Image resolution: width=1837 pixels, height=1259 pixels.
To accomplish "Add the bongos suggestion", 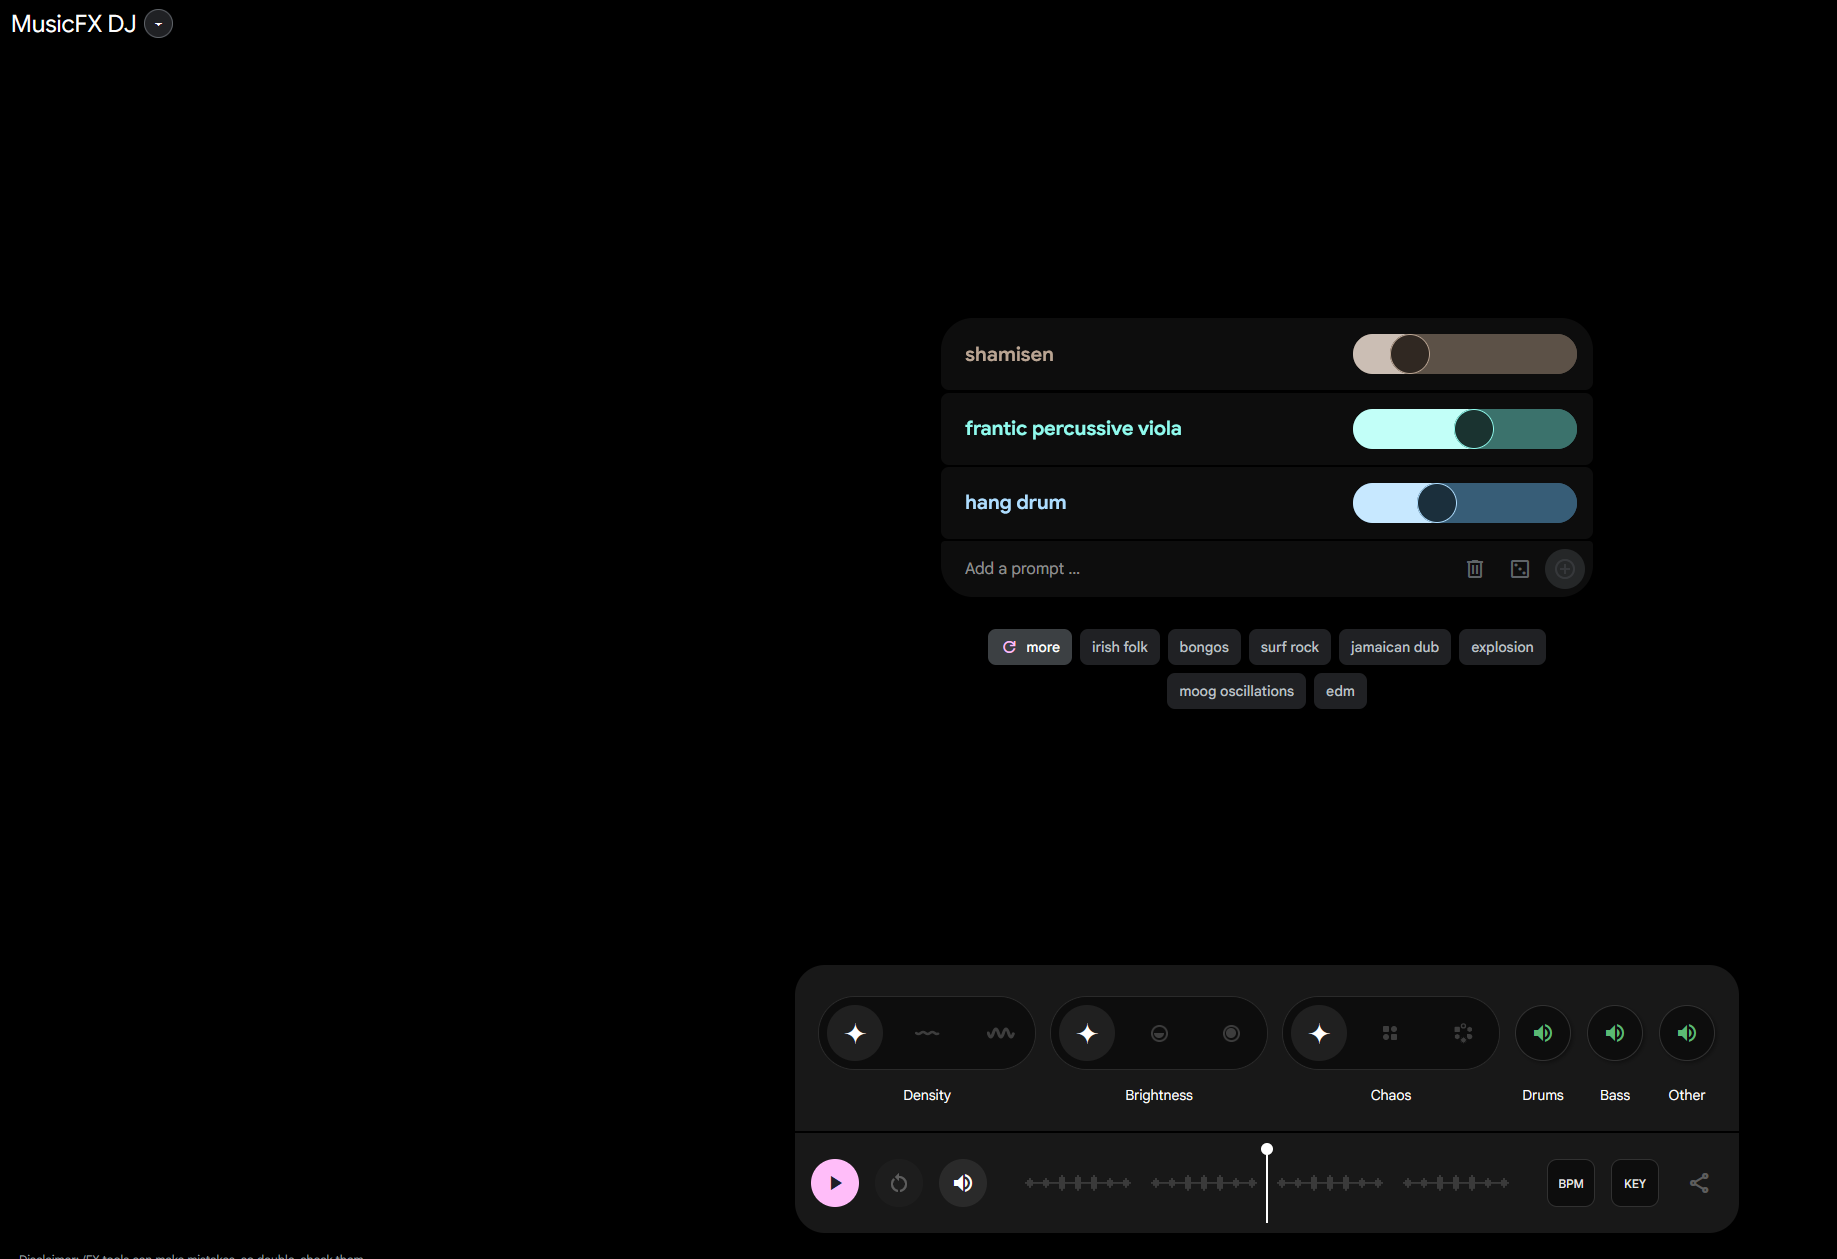I will pyautogui.click(x=1204, y=647).
